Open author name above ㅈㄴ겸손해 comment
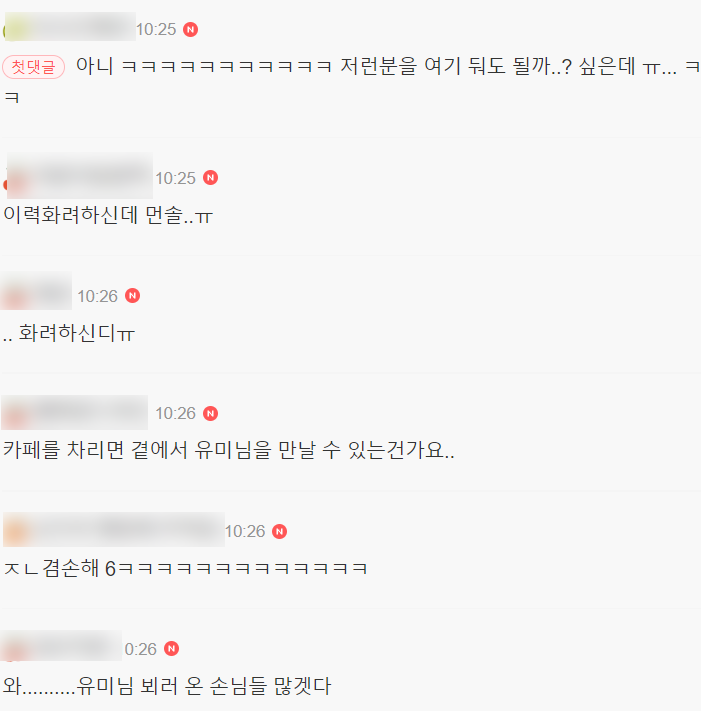This screenshot has height=711, width=701. tap(113, 529)
